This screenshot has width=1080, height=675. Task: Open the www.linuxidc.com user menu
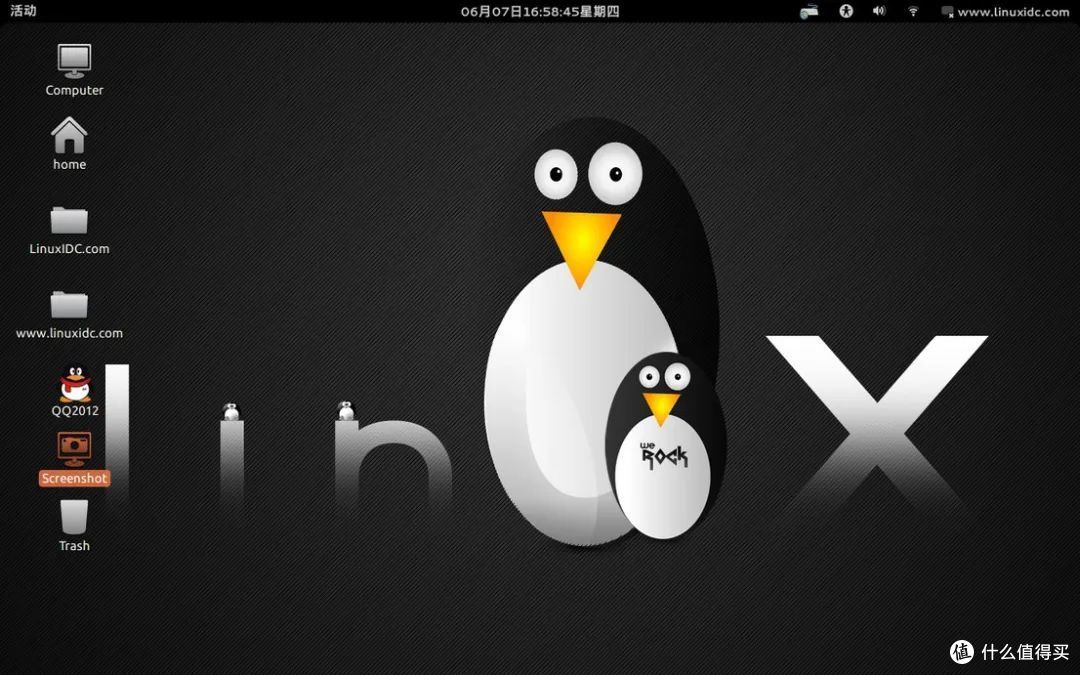[1005, 12]
